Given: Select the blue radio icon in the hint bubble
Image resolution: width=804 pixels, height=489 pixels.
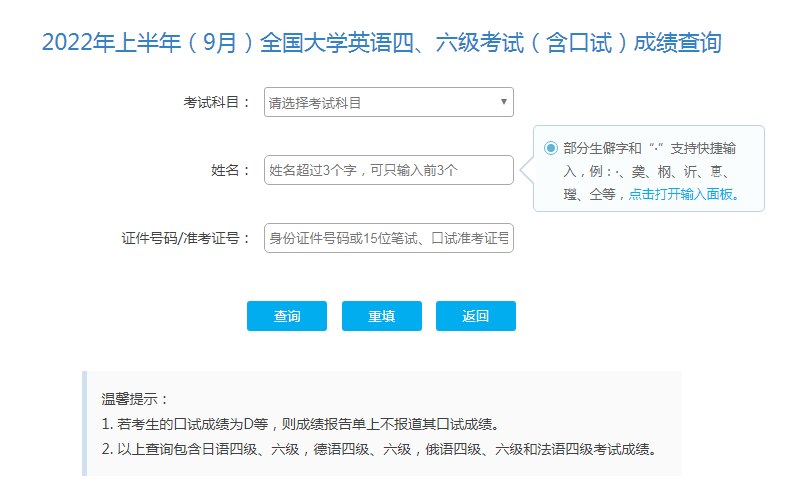Looking at the screenshot, I should (x=551, y=148).
